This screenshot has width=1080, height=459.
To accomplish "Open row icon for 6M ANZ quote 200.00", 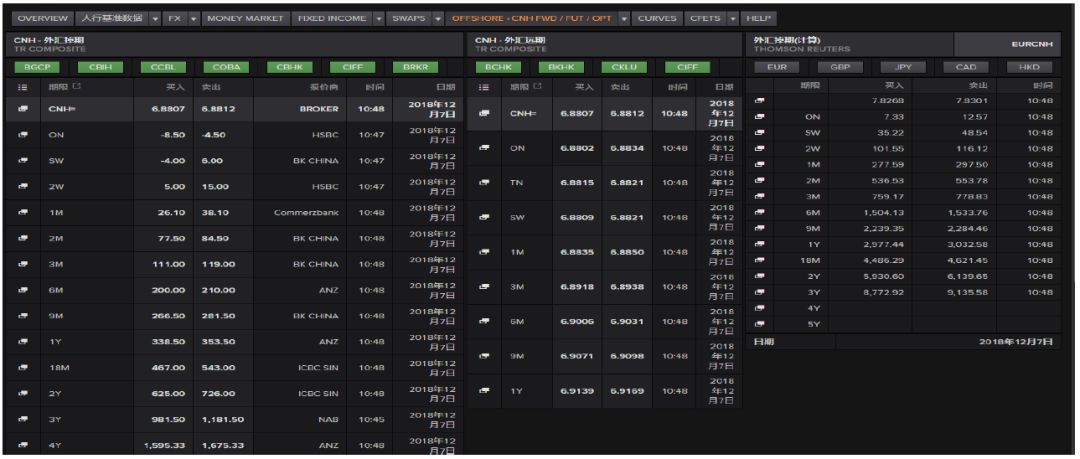I will coord(23,290).
